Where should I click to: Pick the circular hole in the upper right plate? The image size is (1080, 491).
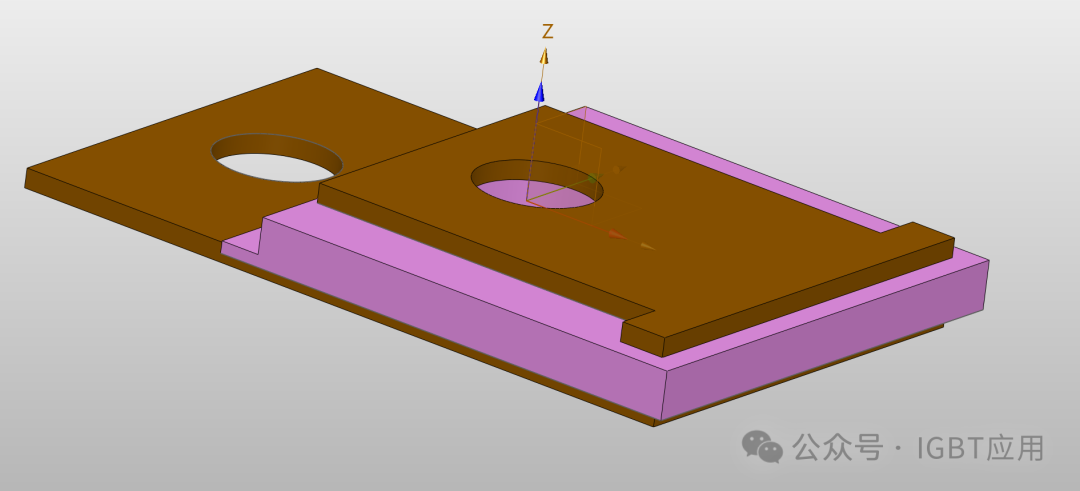click(x=537, y=184)
